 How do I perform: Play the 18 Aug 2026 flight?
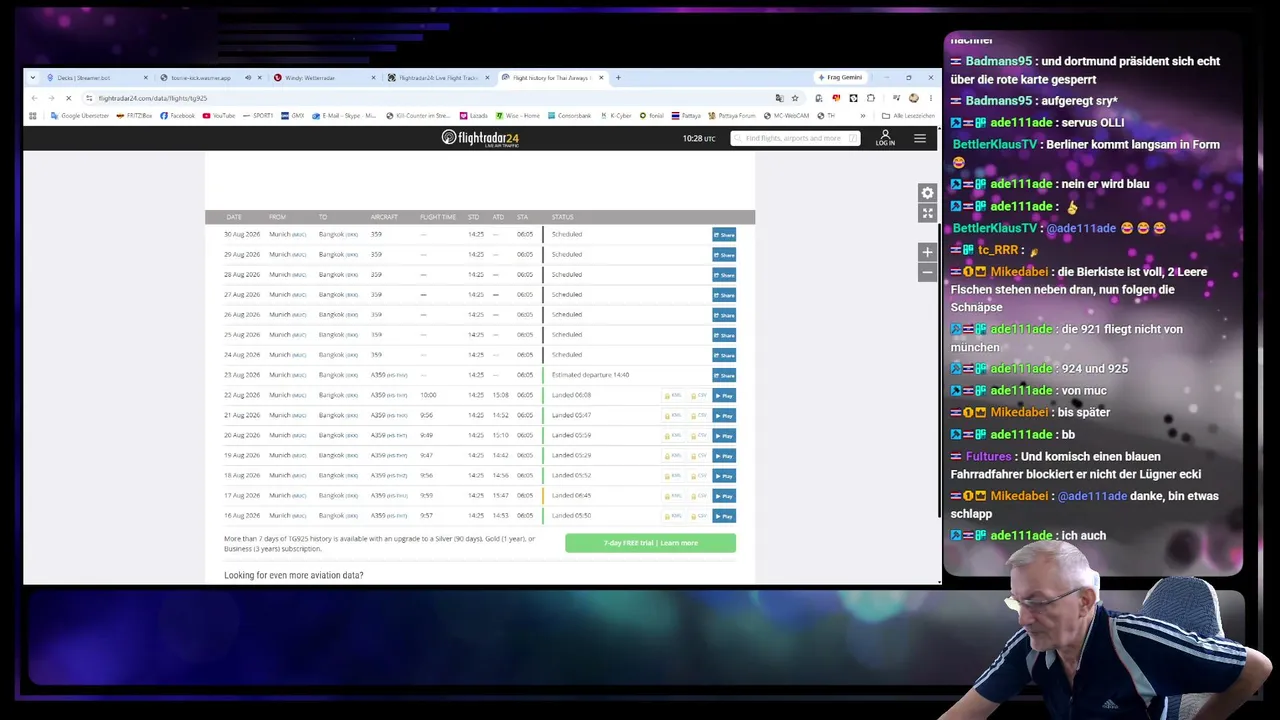click(x=724, y=475)
